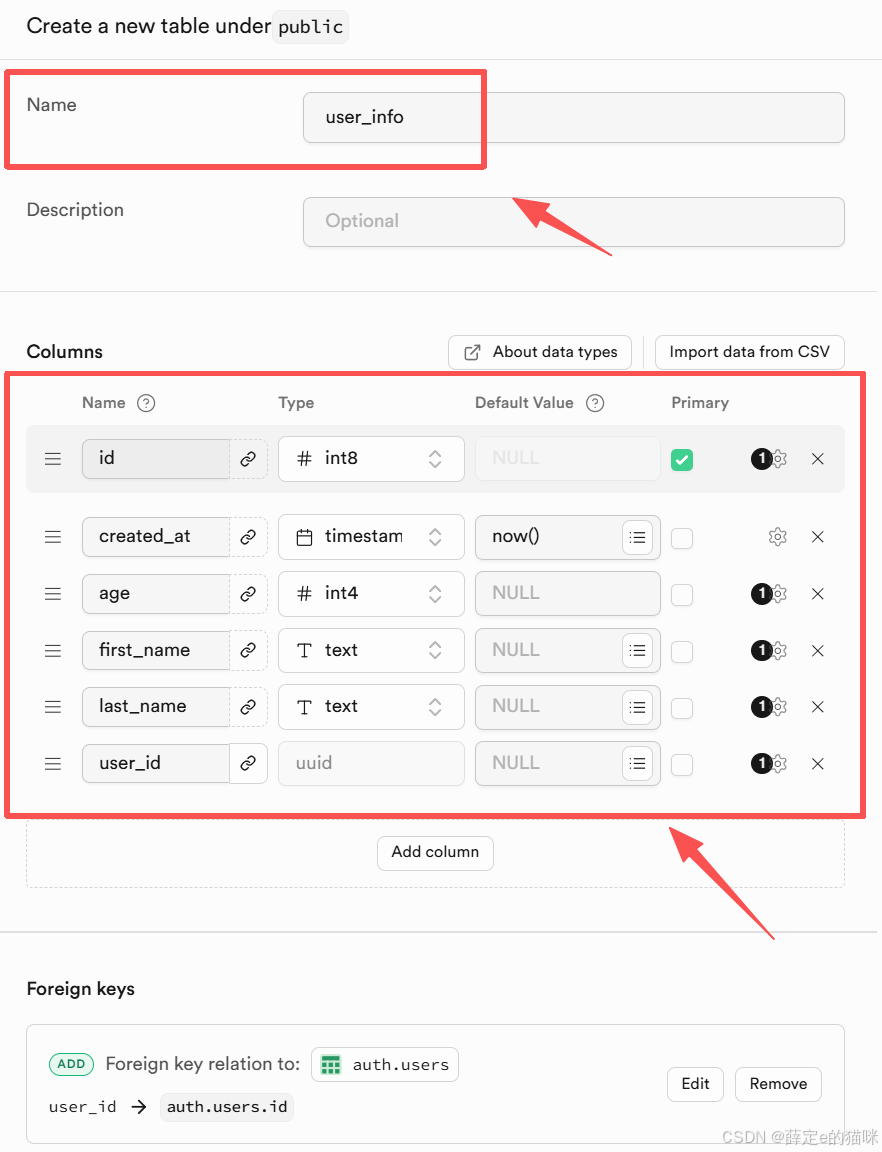Viewport: 882px width, 1152px height.
Task: Click the age column name field
Action: (156, 594)
